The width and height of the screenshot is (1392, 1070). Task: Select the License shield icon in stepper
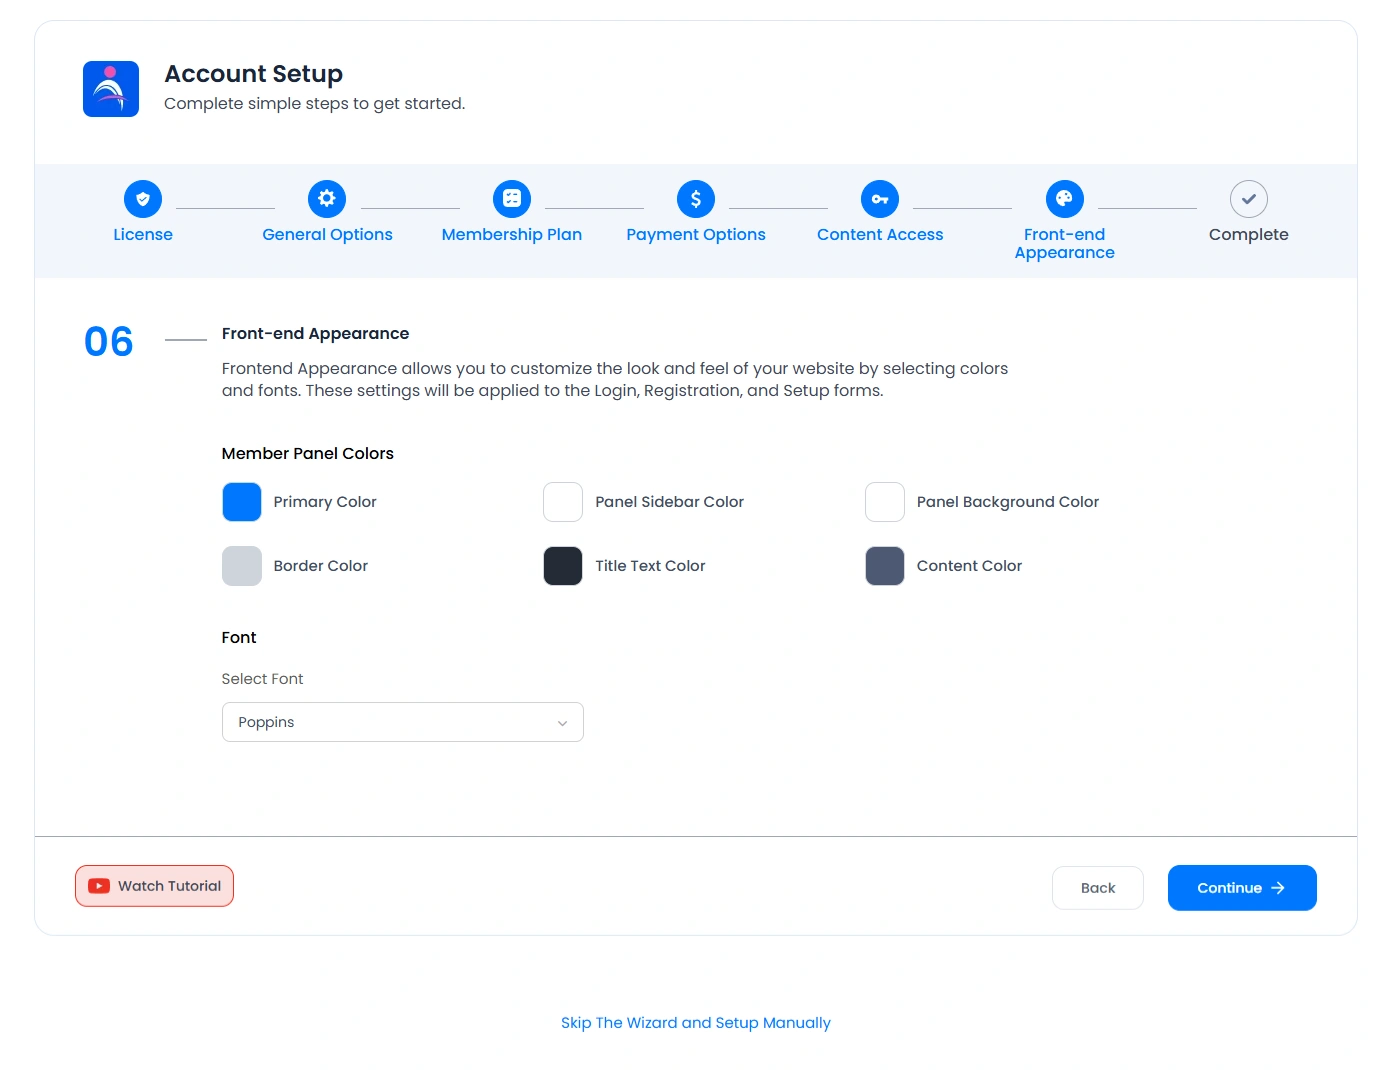(142, 198)
